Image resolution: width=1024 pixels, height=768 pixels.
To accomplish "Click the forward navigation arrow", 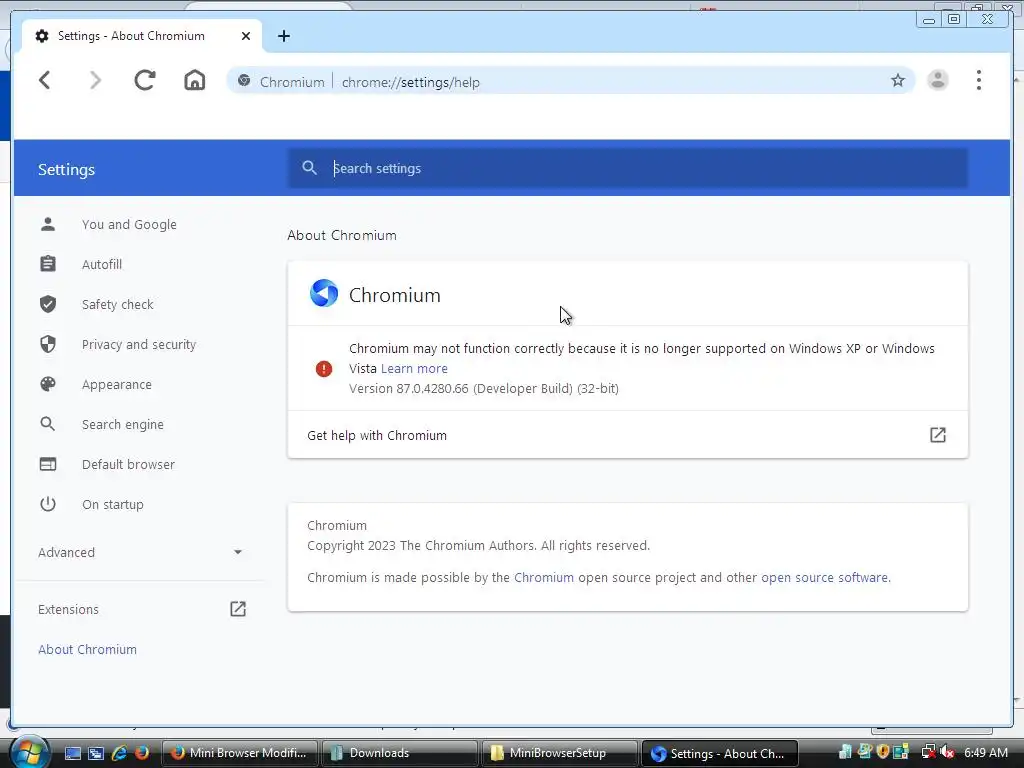I will [95, 80].
